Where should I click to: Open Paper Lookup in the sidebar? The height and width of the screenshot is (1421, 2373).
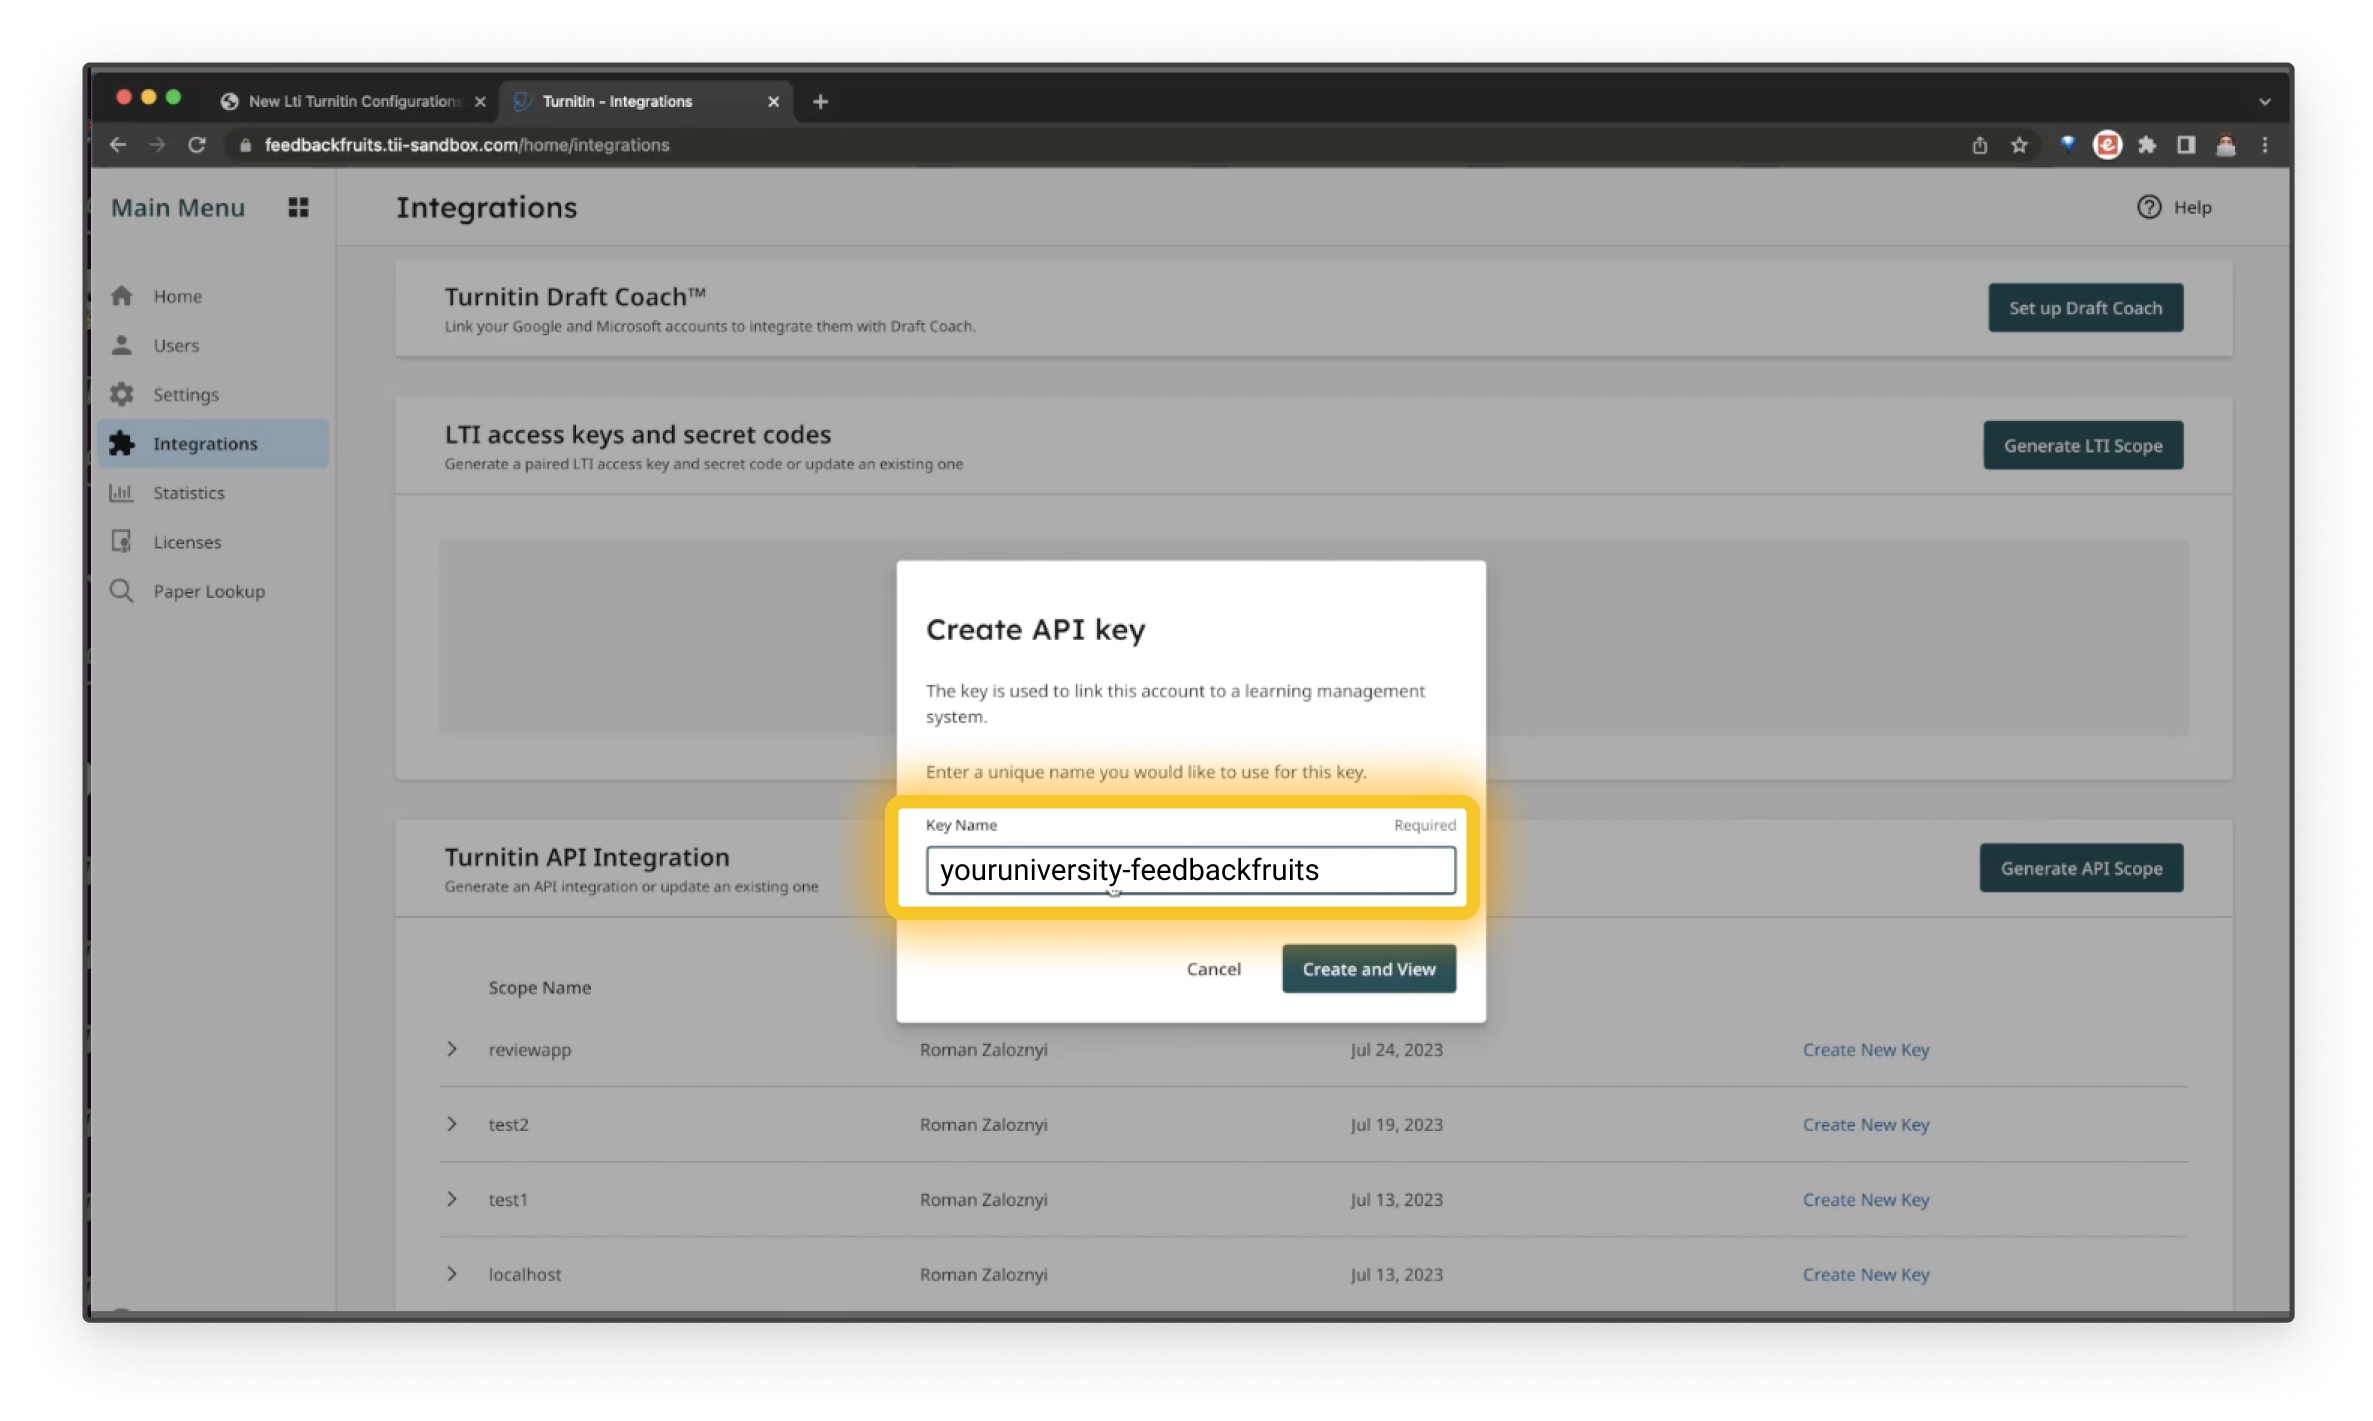click(x=214, y=590)
